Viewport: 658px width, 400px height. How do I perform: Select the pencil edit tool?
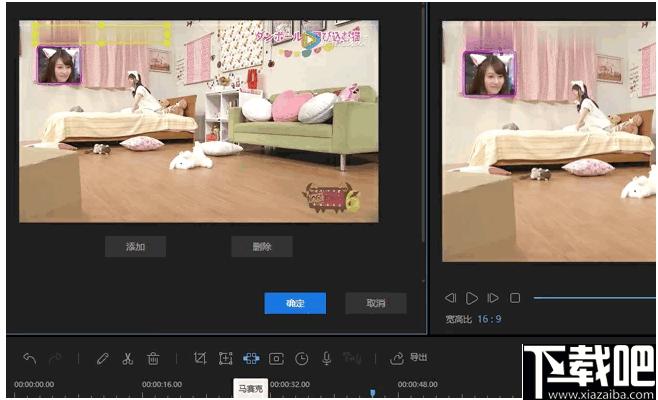pyautogui.click(x=102, y=358)
